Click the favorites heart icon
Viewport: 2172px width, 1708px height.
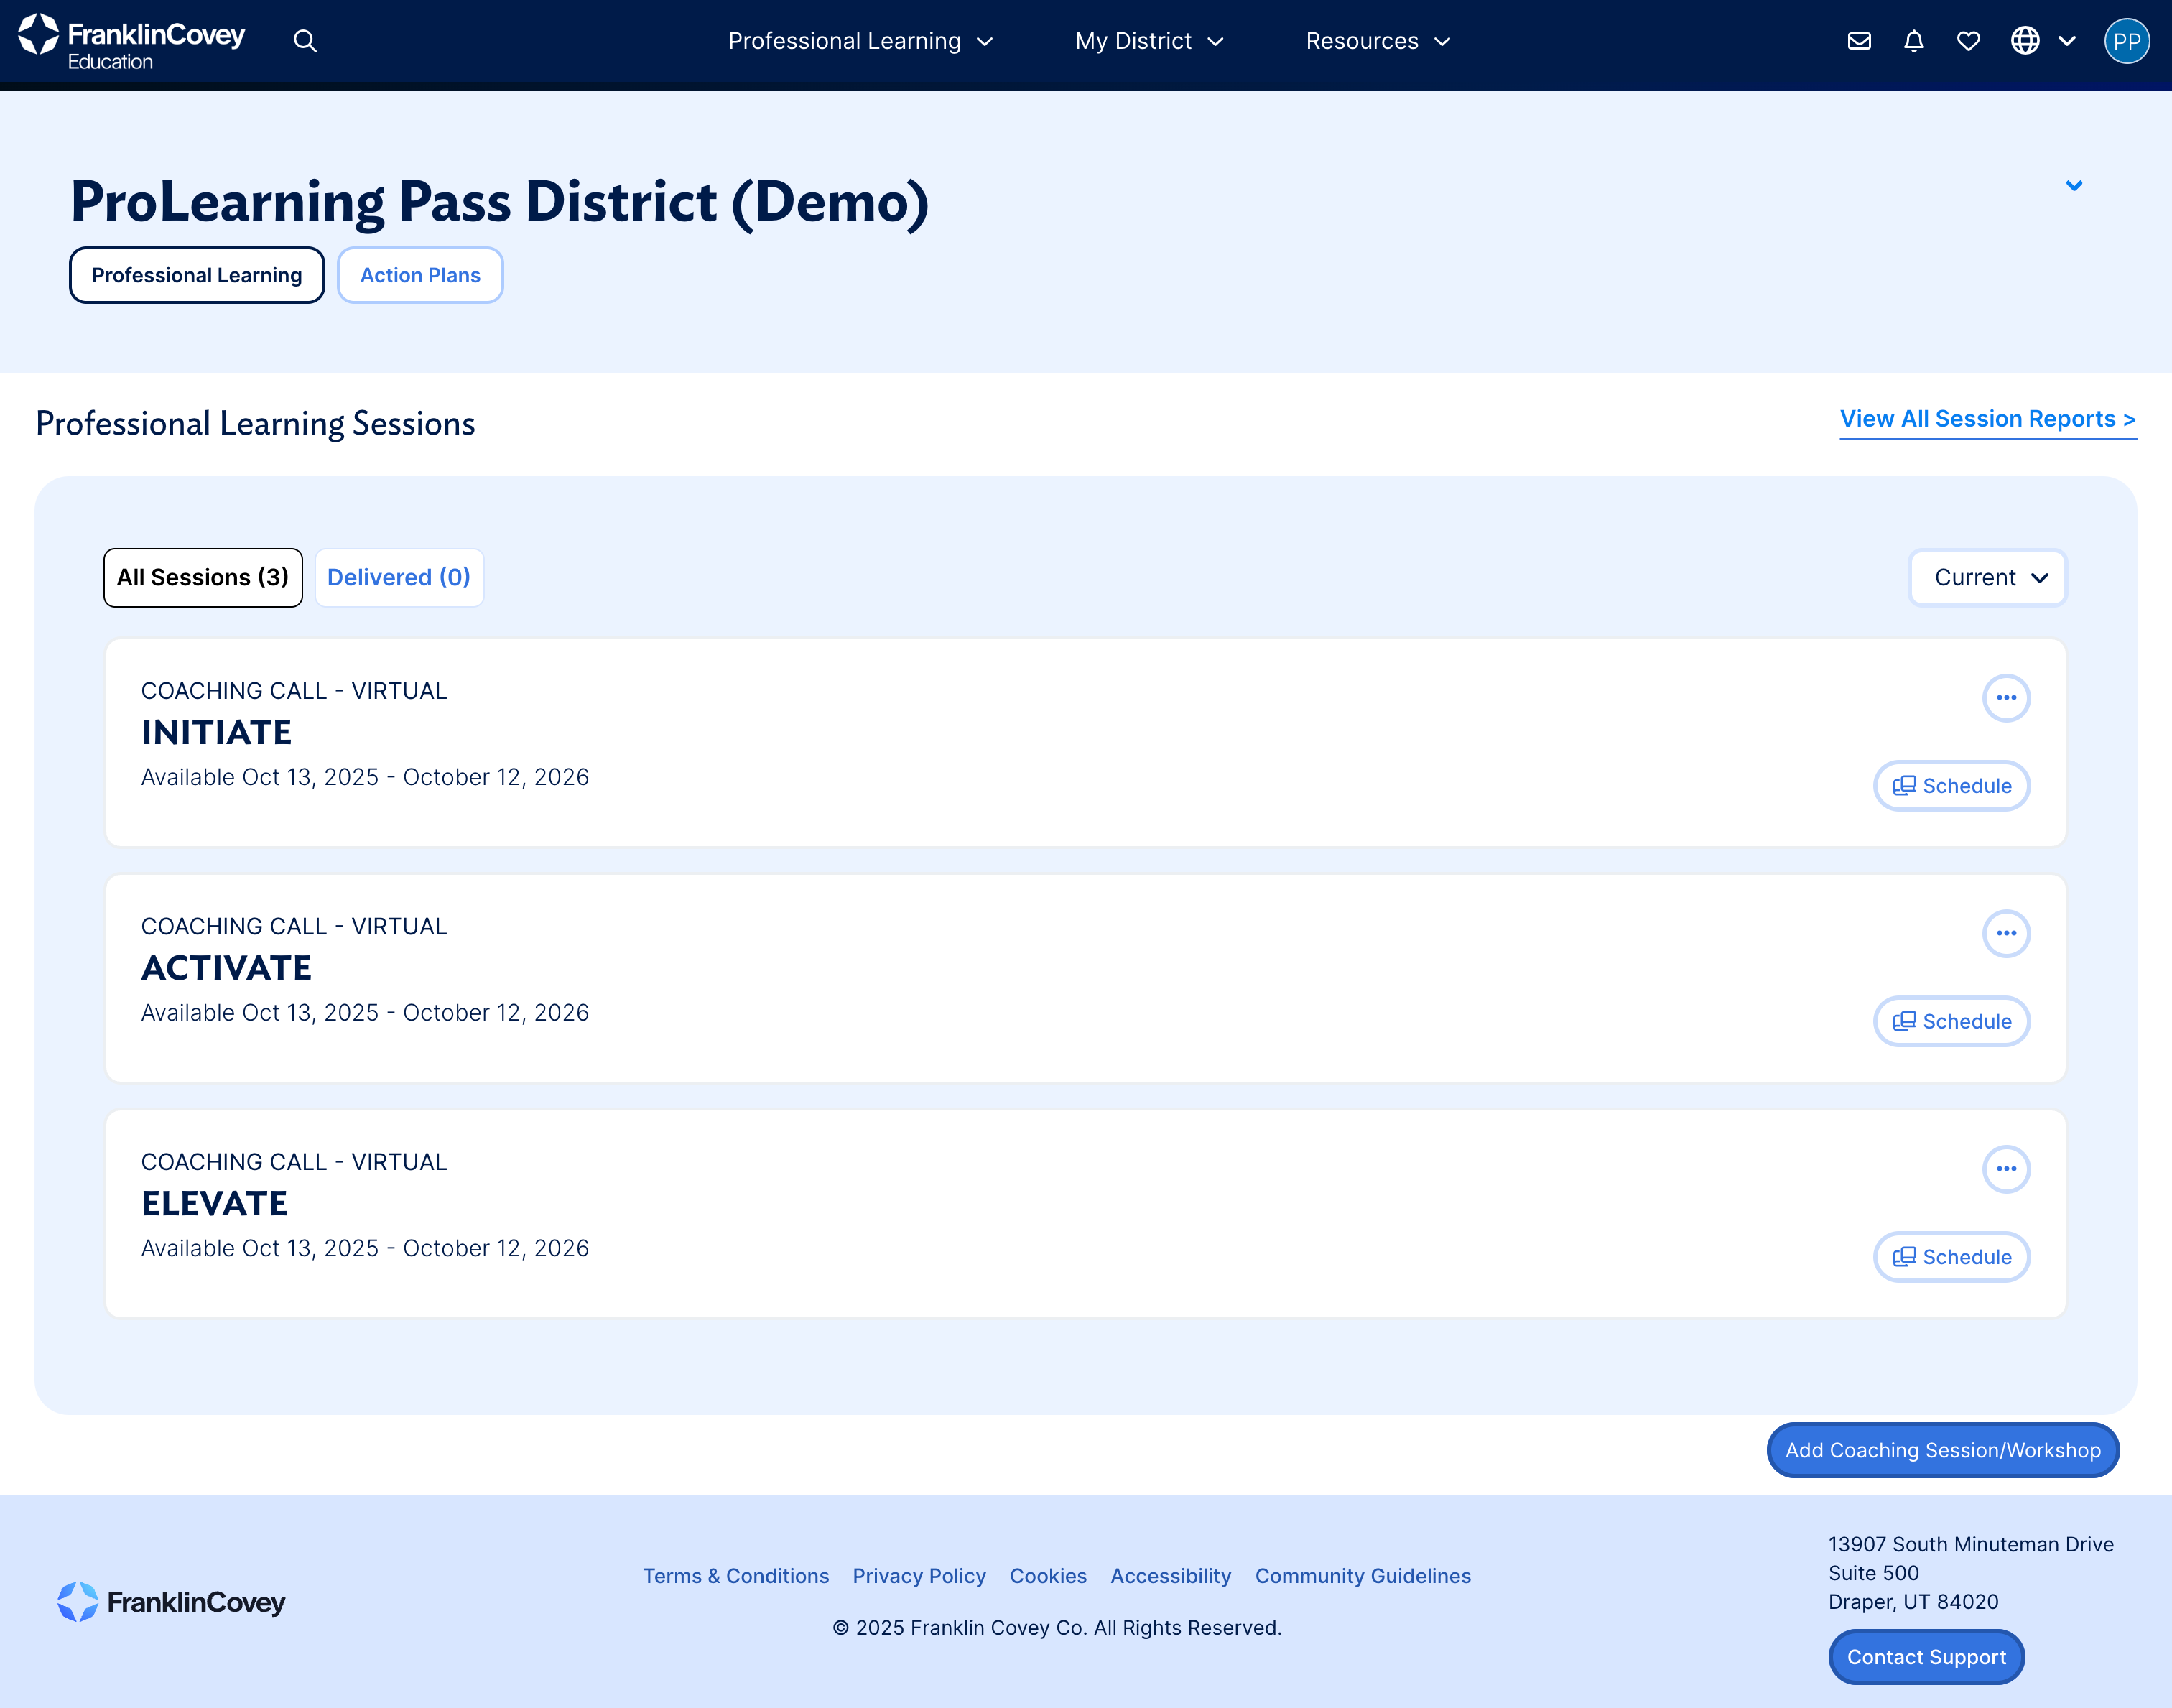1968,41
